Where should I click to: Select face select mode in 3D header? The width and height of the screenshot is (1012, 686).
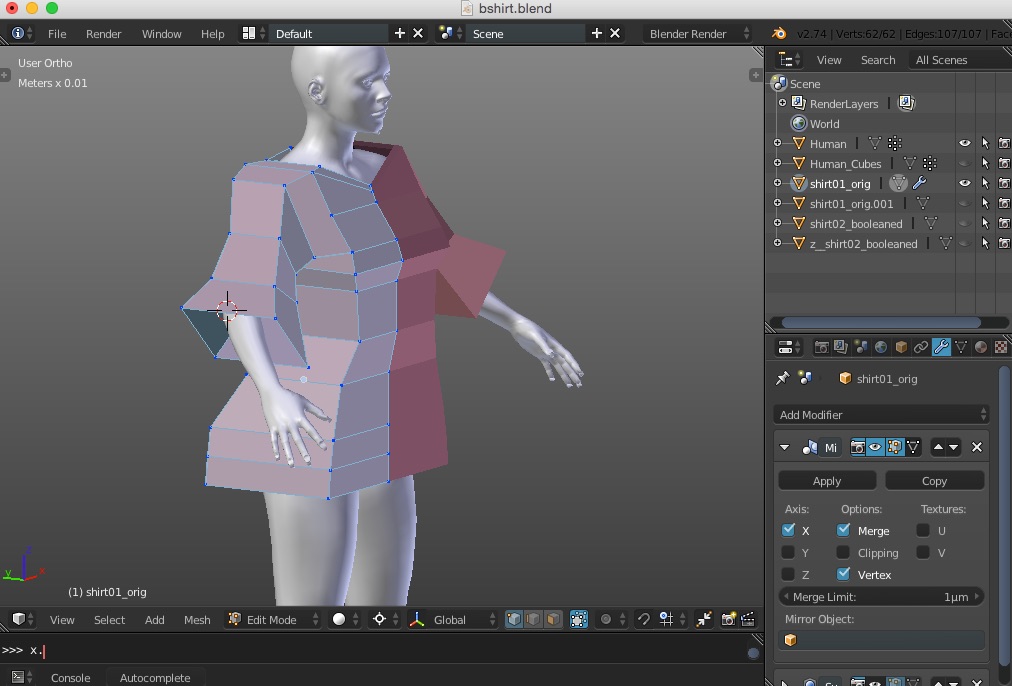click(553, 620)
